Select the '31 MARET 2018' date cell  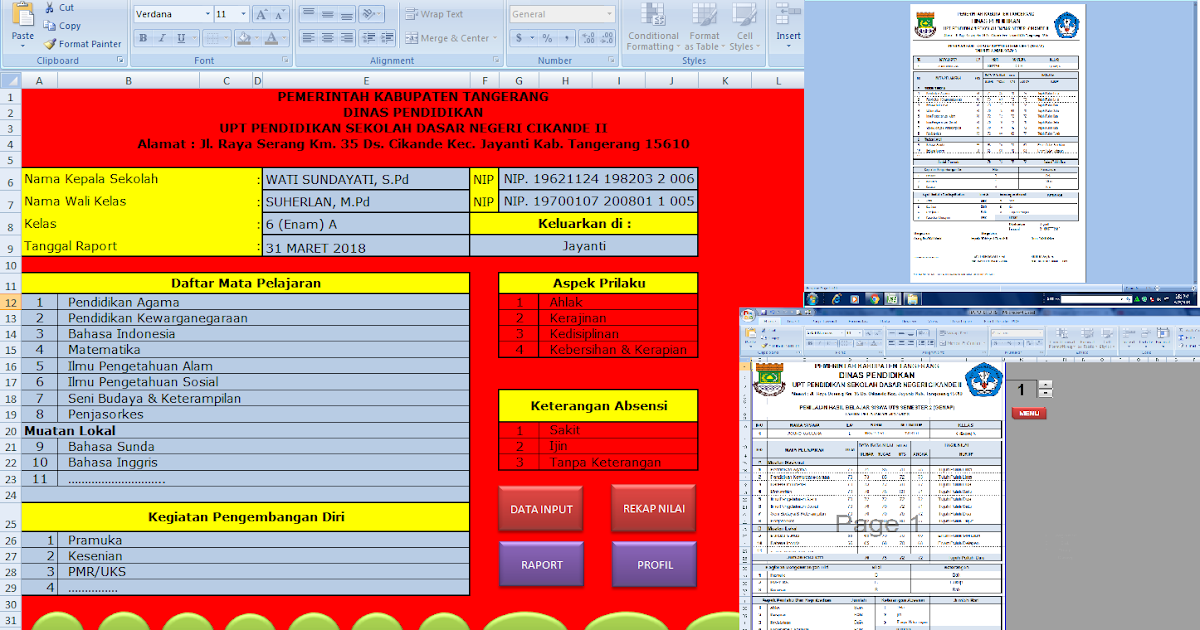click(366, 247)
